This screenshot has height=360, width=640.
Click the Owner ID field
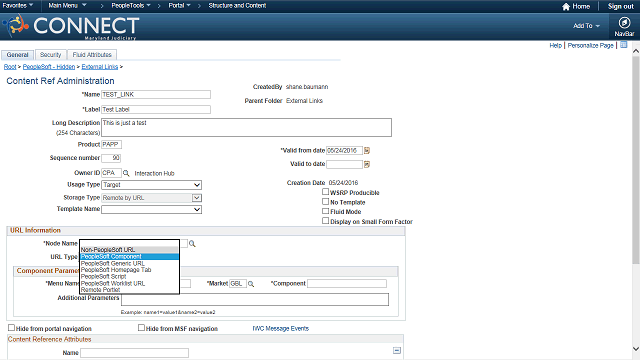click(111, 173)
